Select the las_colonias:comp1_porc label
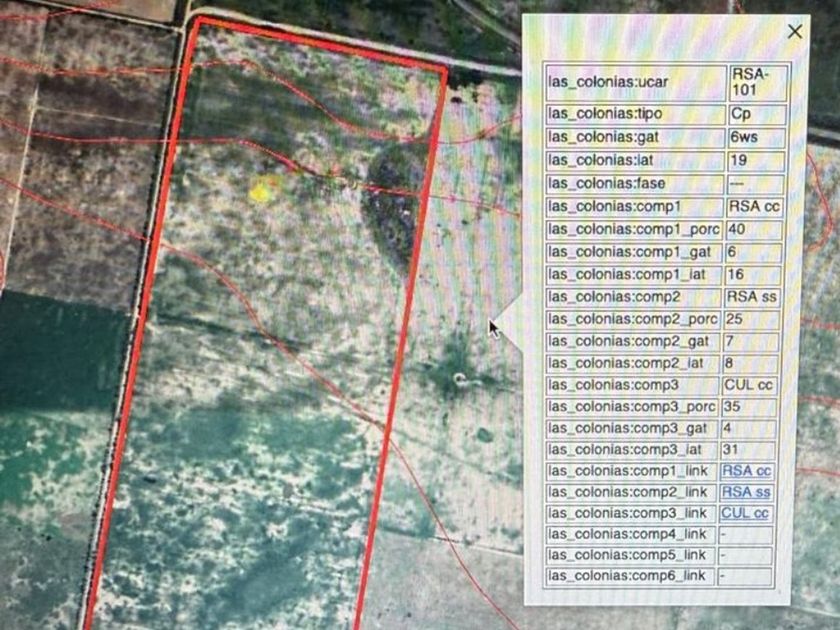Image resolution: width=840 pixels, height=630 pixels. [633, 229]
